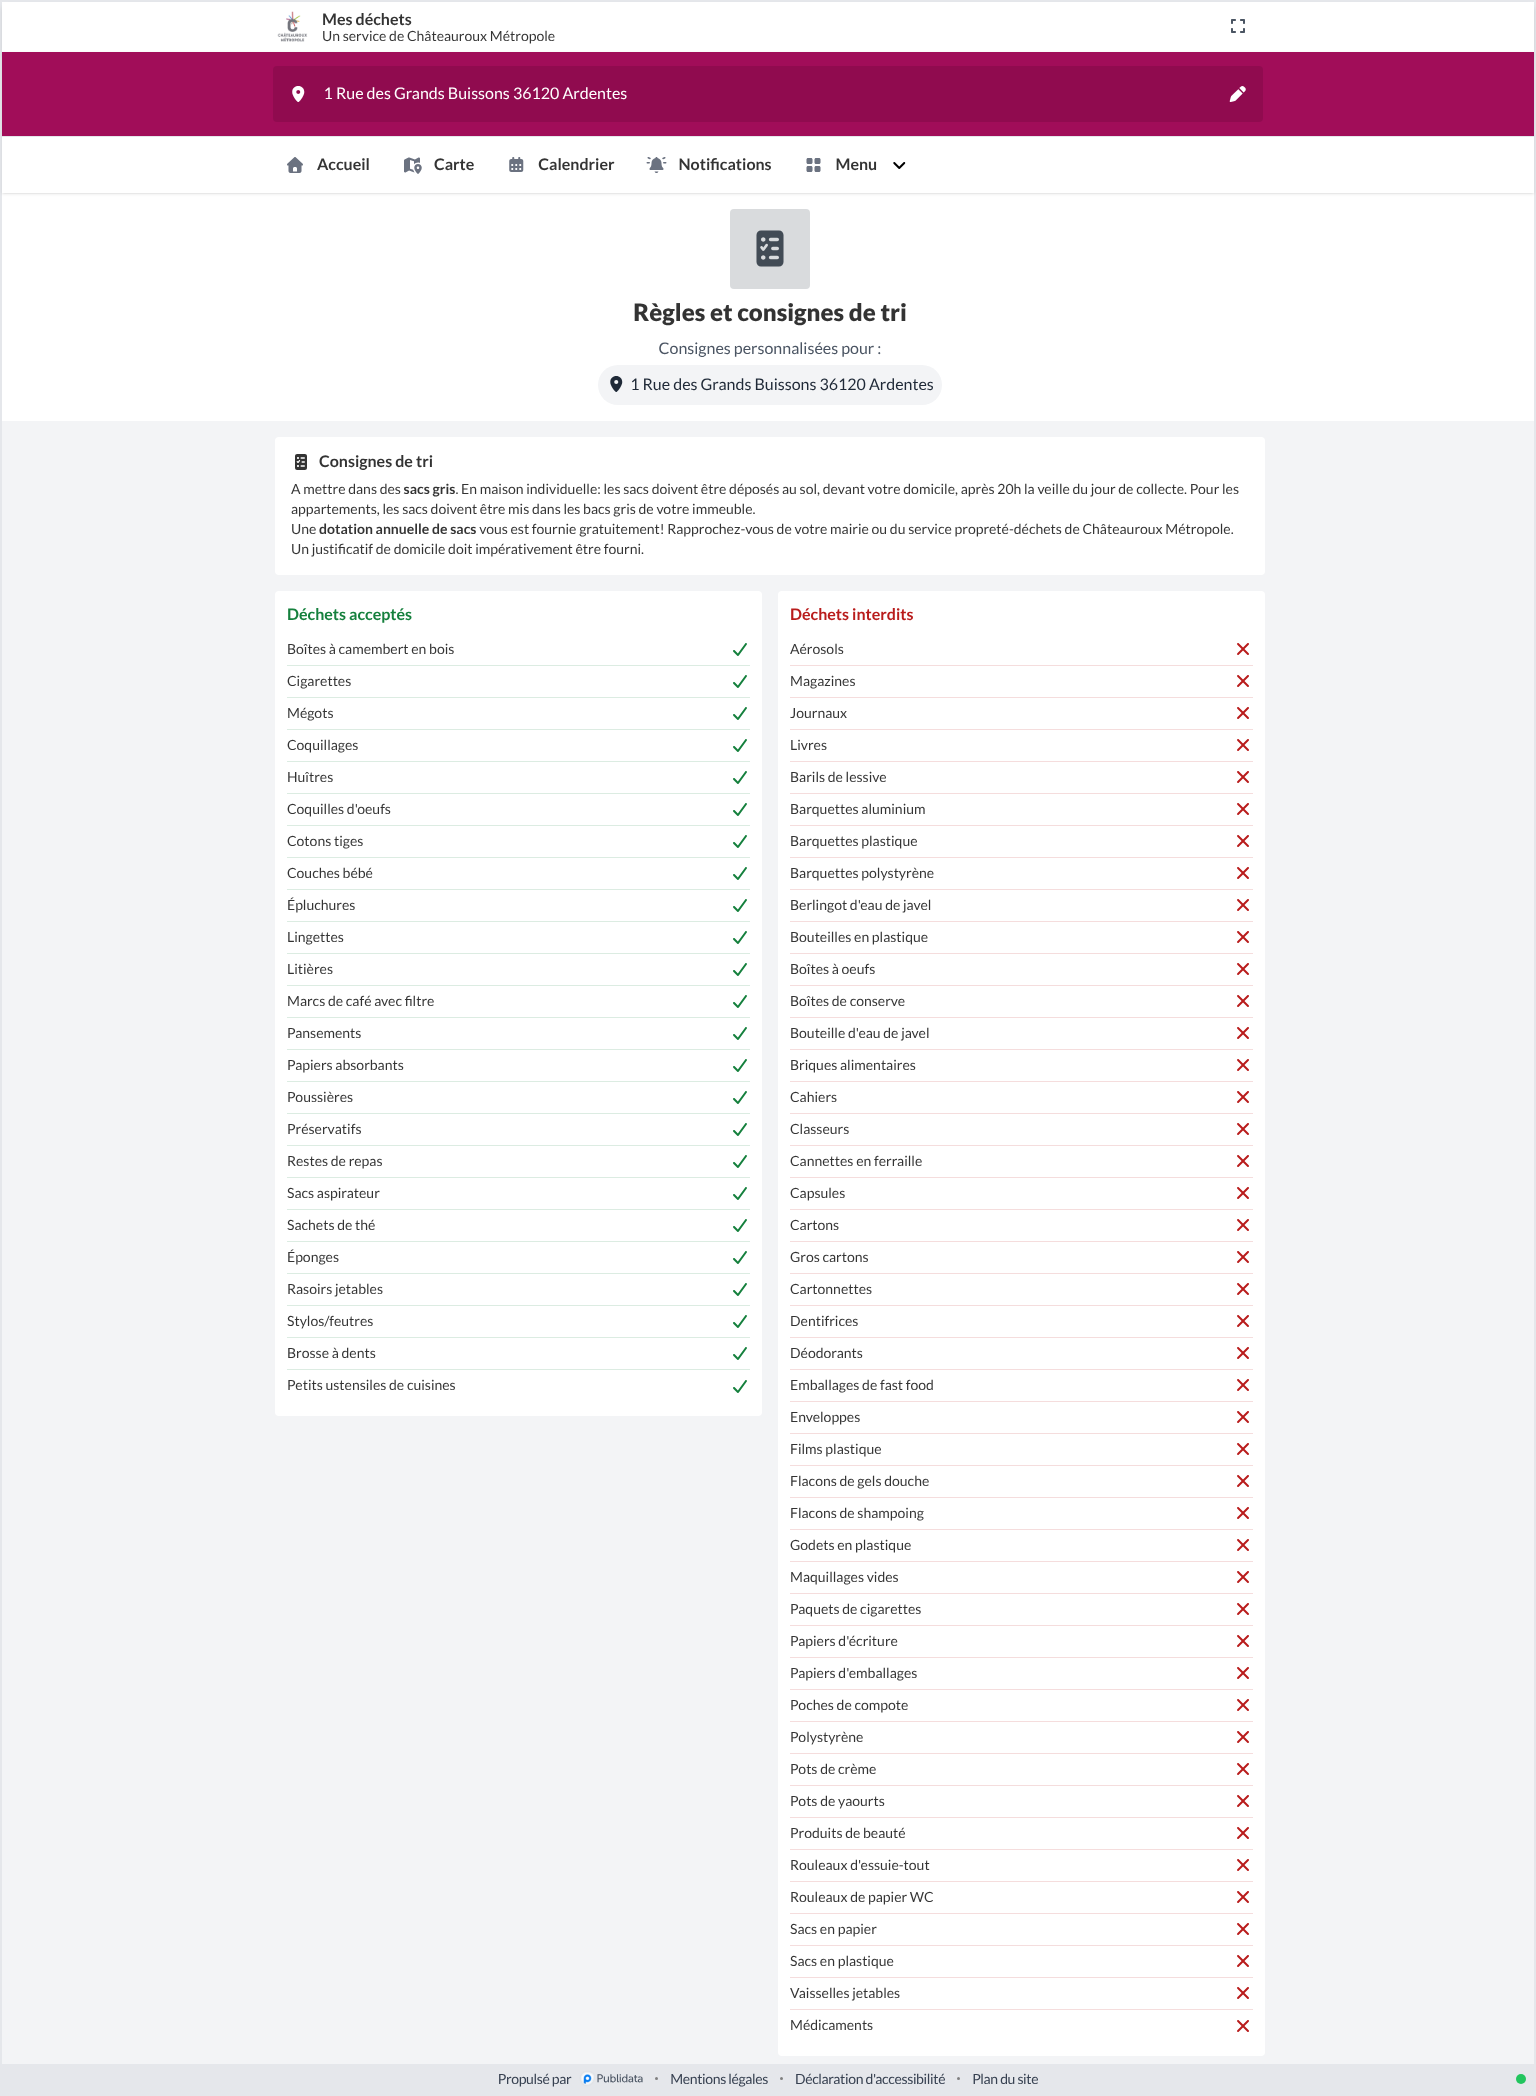Click the location pin in address bar
Image resolution: width=1536 pixels, height=2096 pixels.
[298, 94]
